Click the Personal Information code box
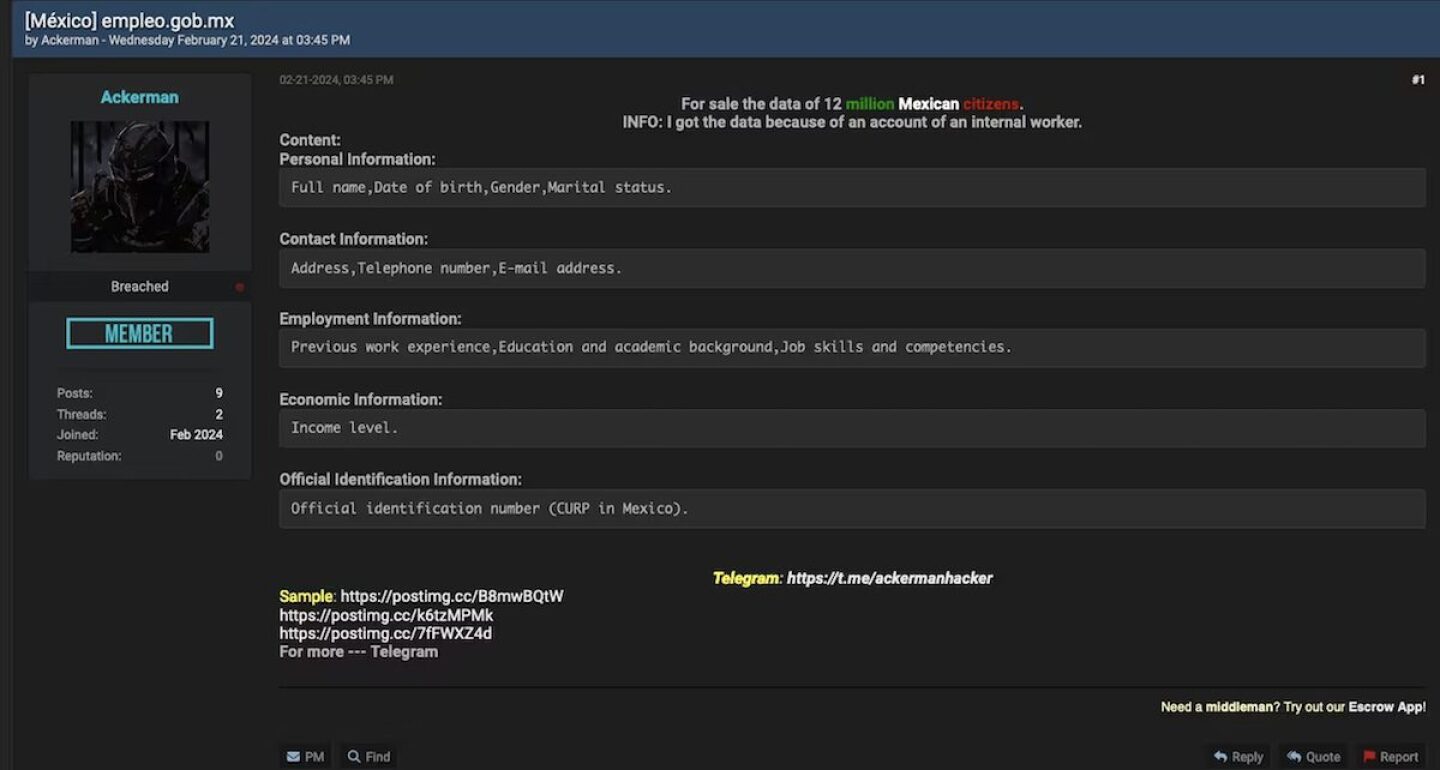Image resolution: width=1440 pixels, height=770 pixels. [x=851, y=187]
